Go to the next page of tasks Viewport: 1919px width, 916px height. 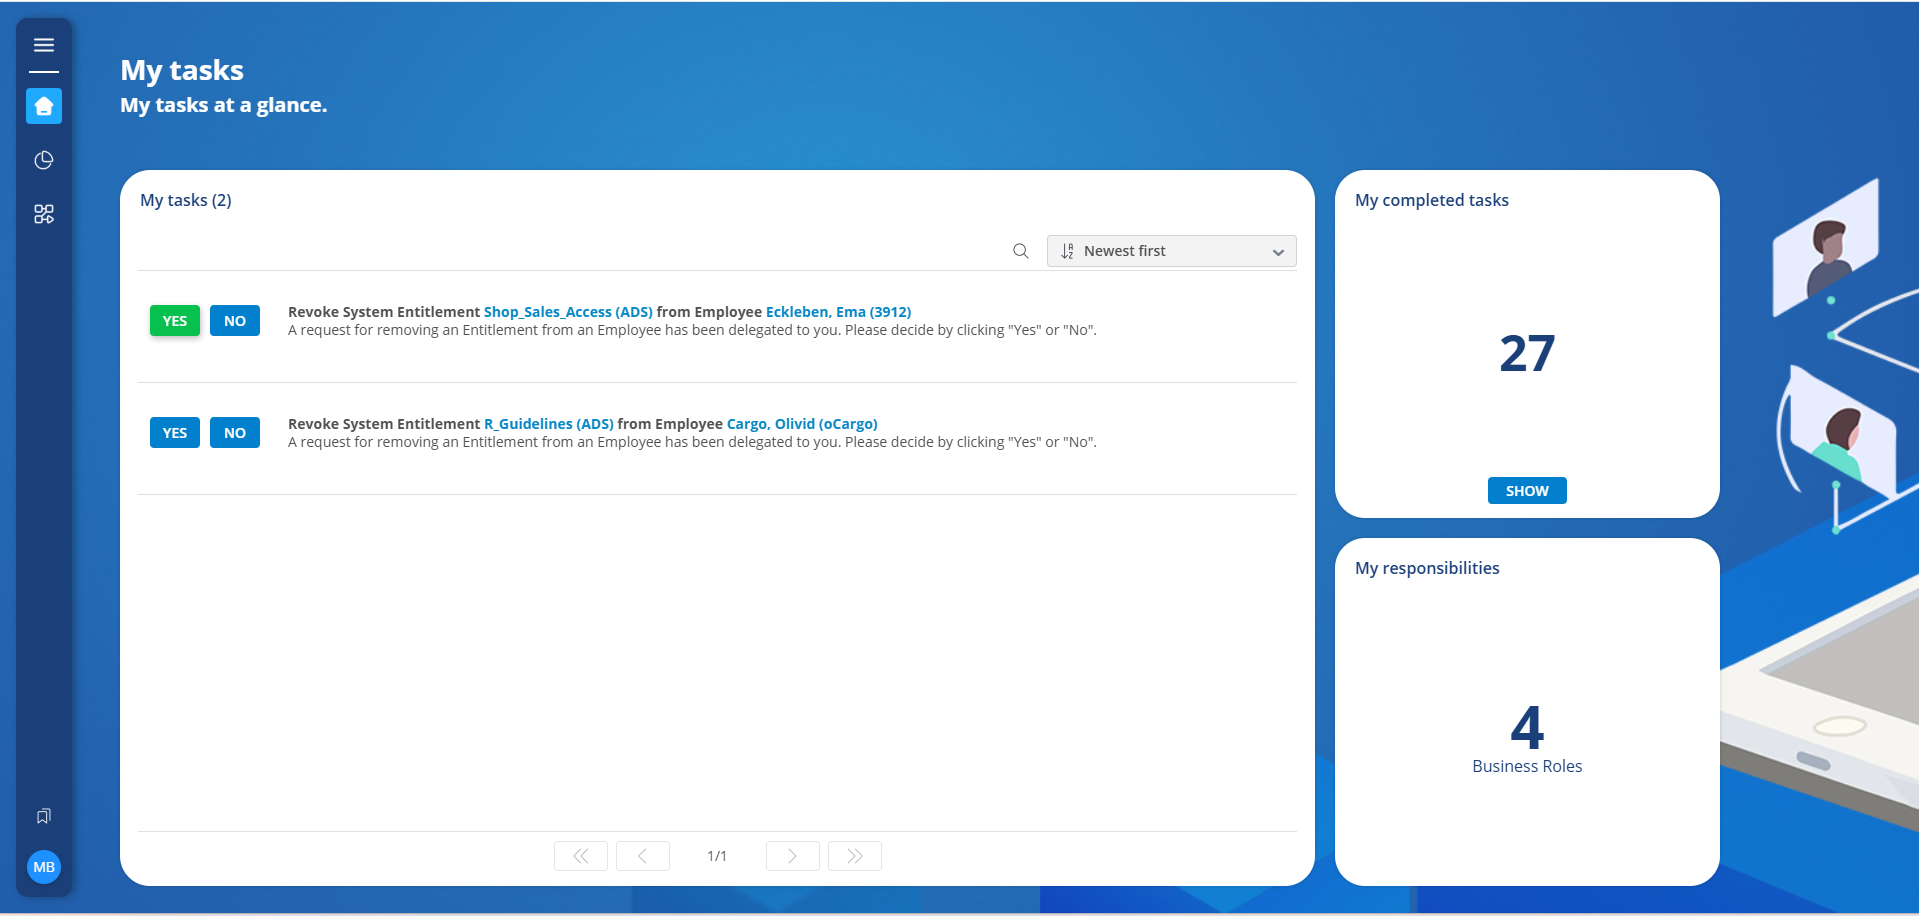coord(792,856)
